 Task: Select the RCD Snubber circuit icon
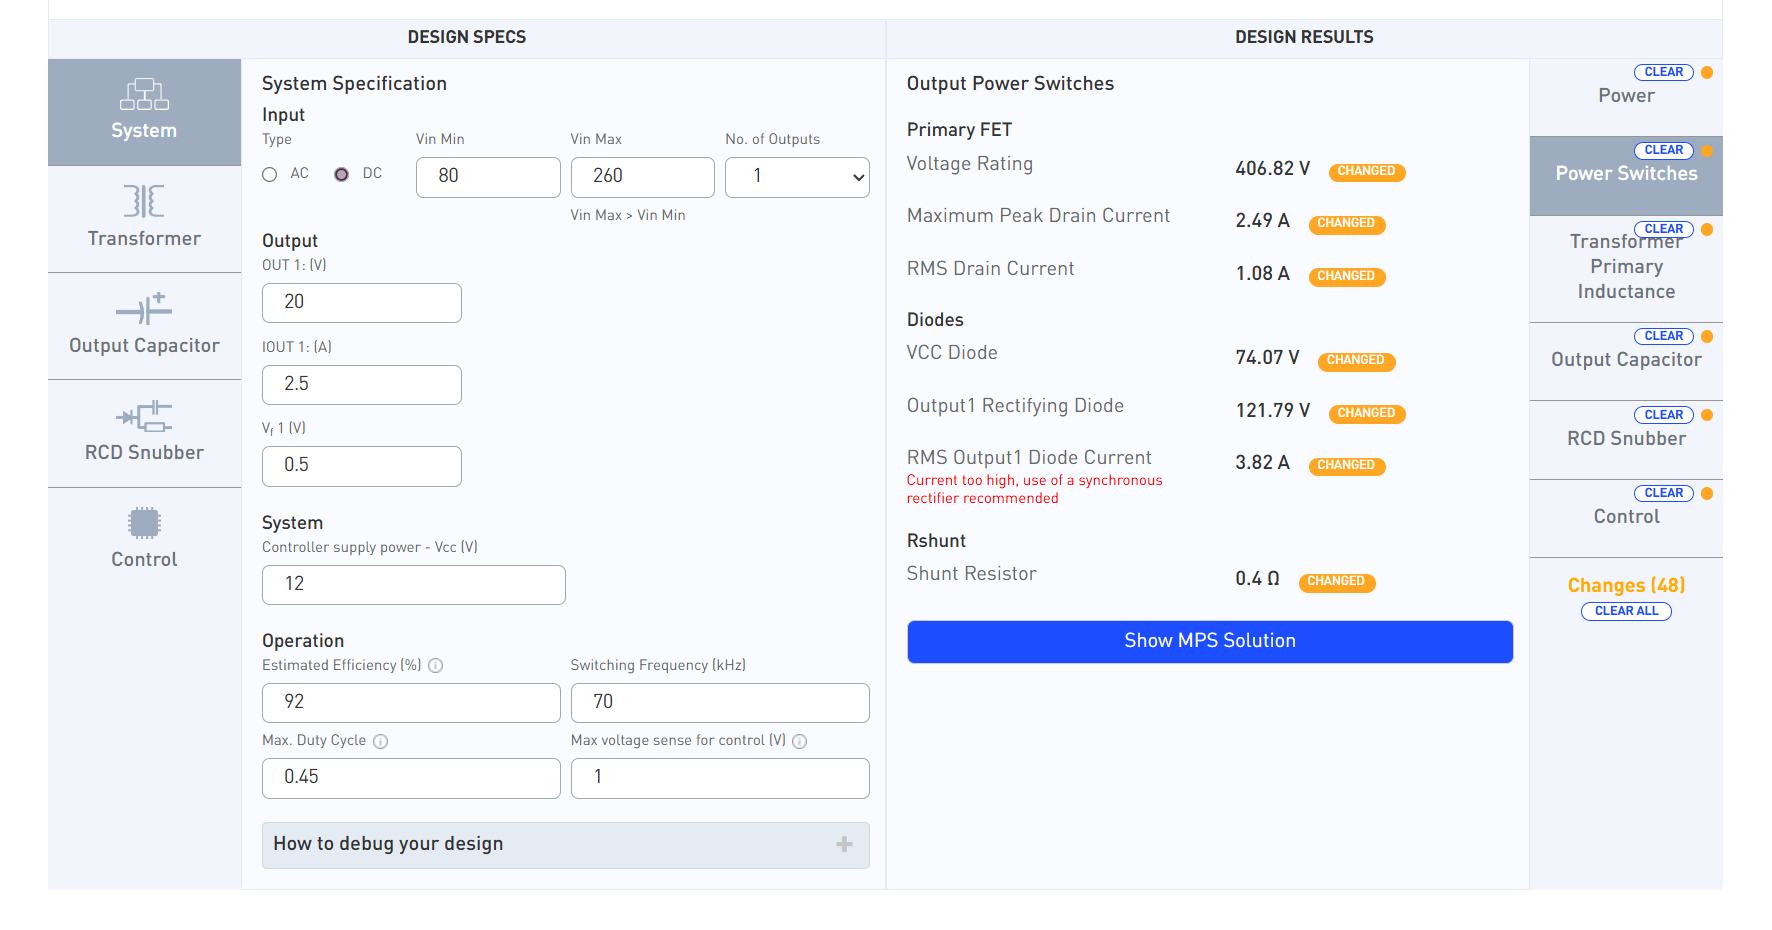point(144,416)
